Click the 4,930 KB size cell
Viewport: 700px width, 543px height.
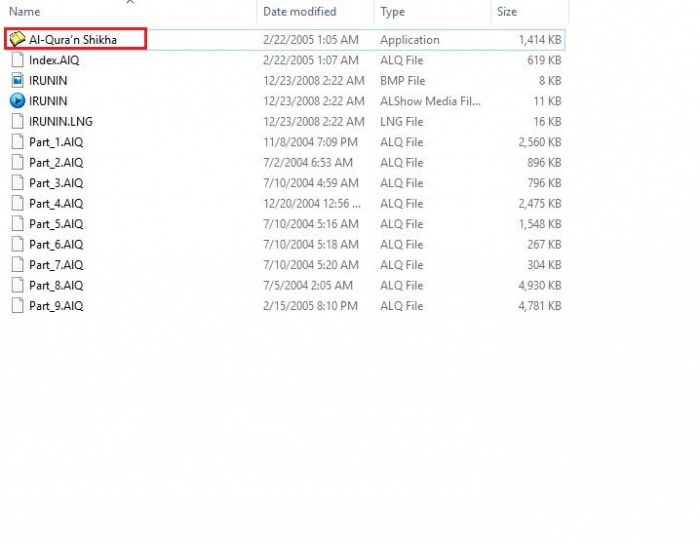540,286
